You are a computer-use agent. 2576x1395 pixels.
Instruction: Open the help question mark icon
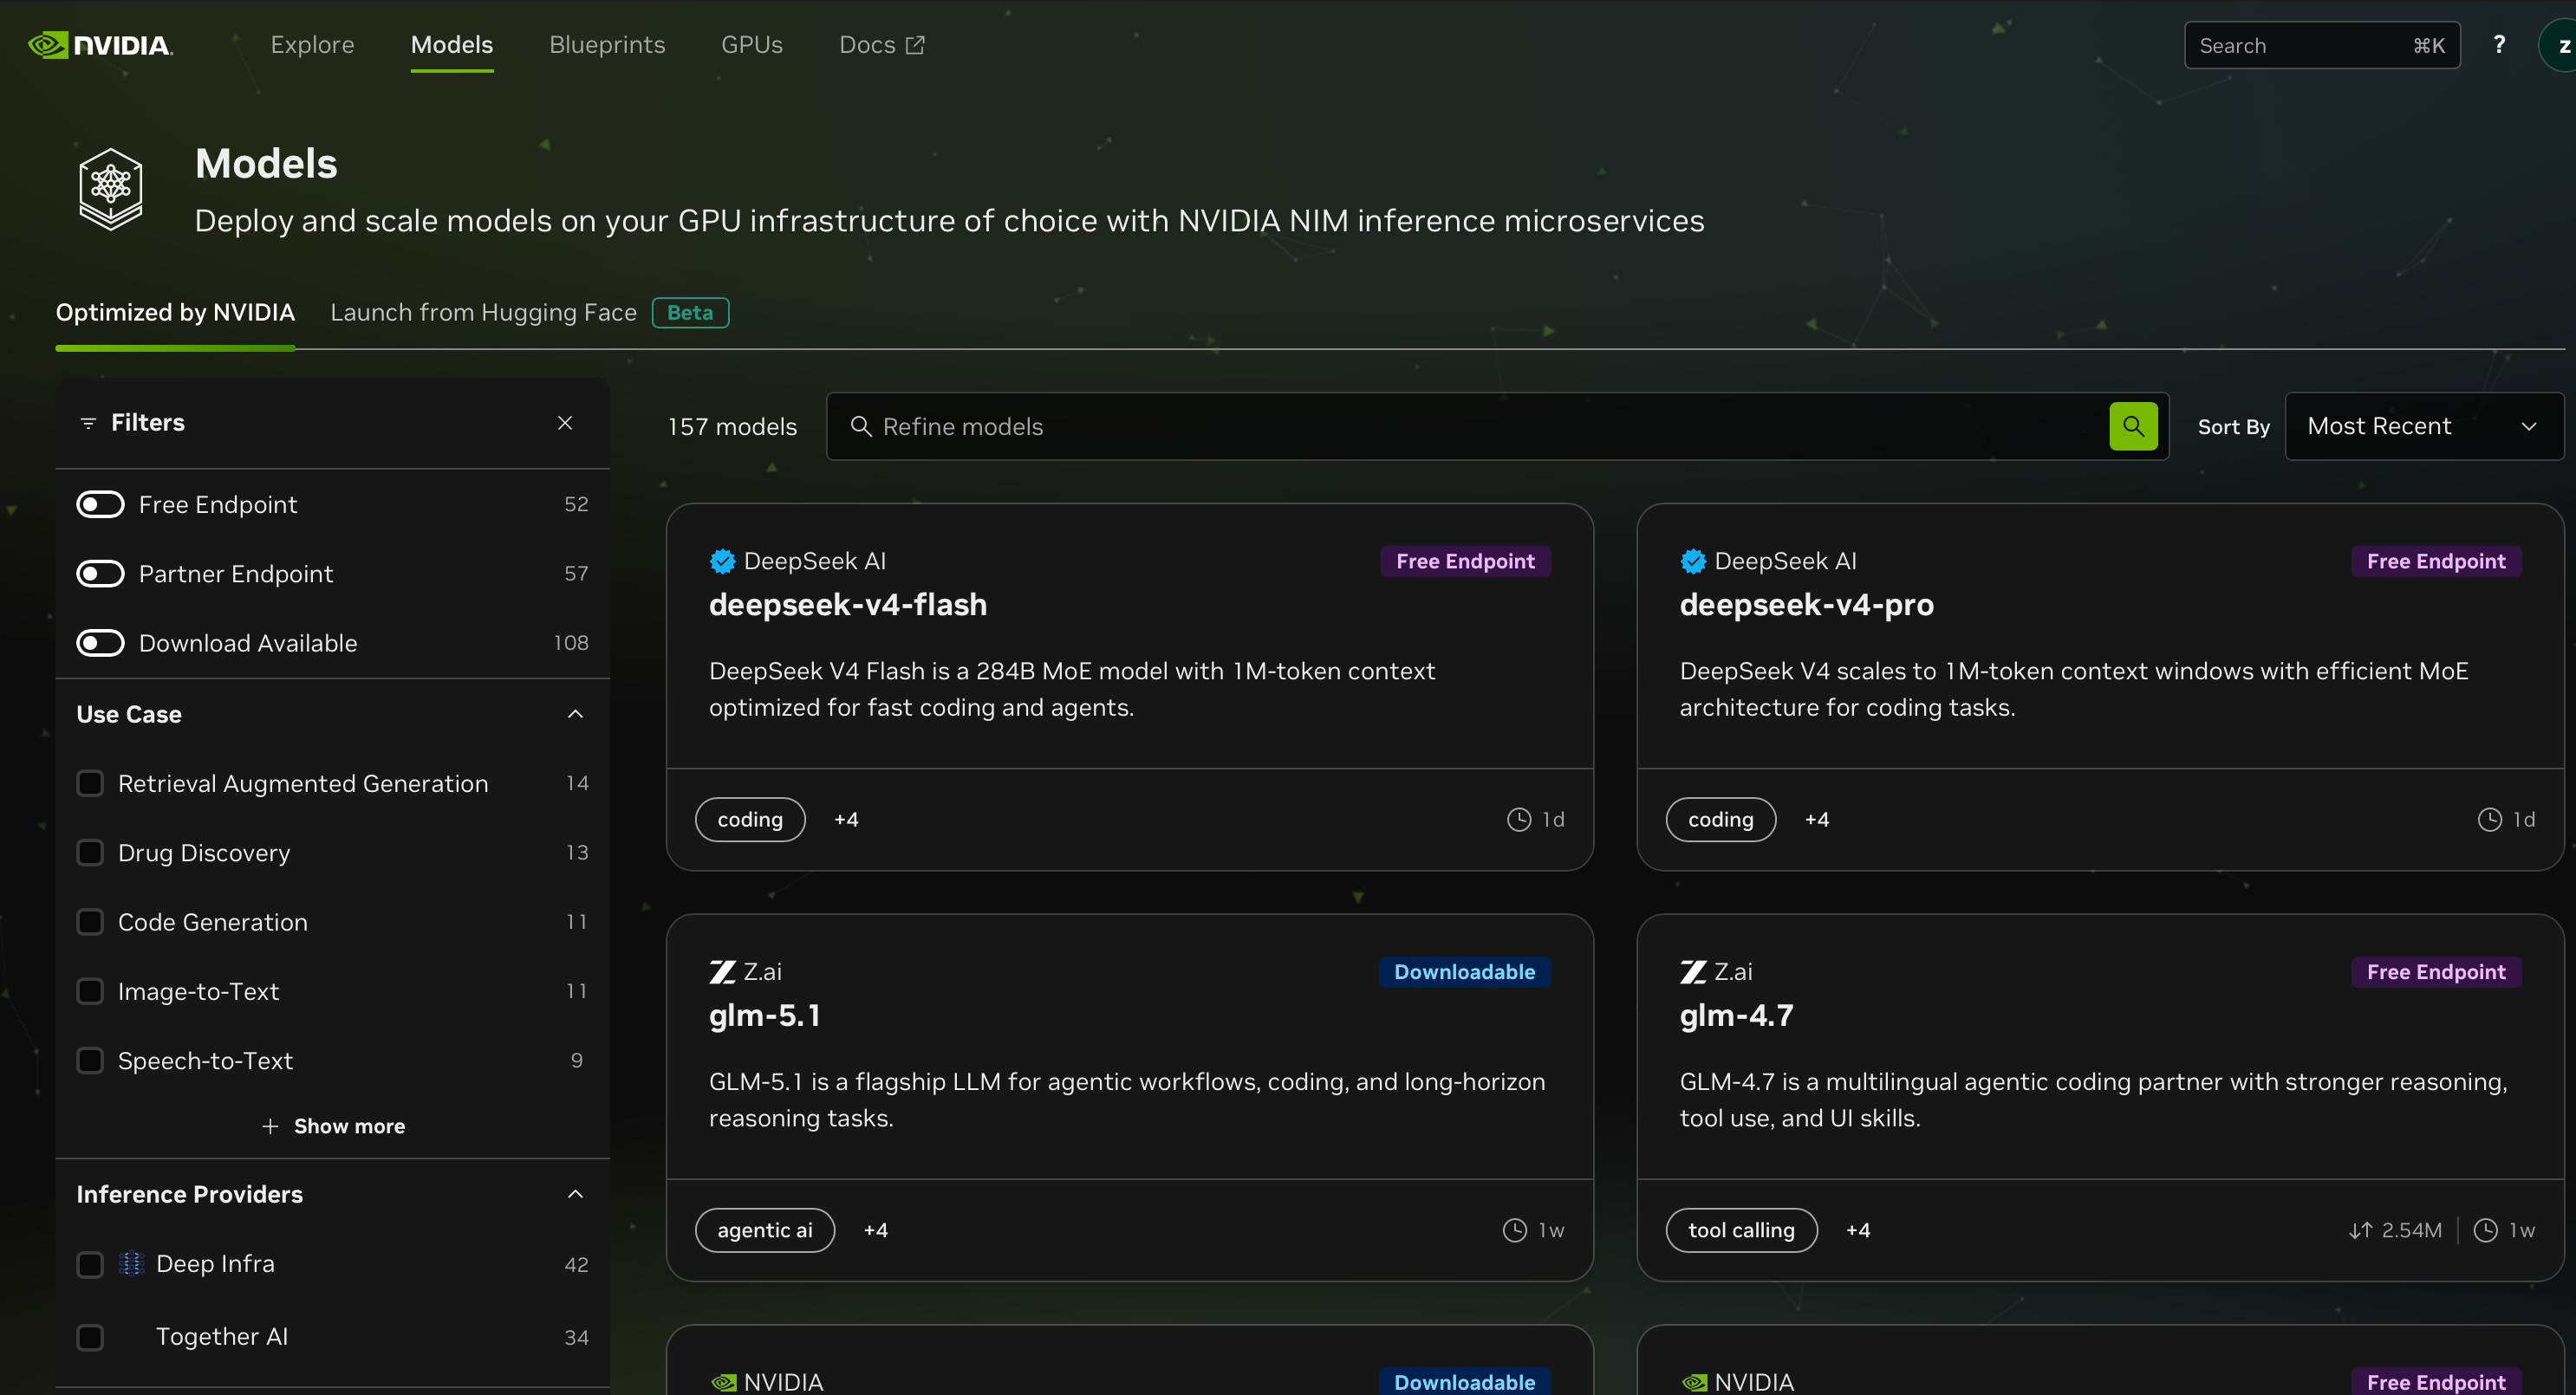coord(2498,45)
